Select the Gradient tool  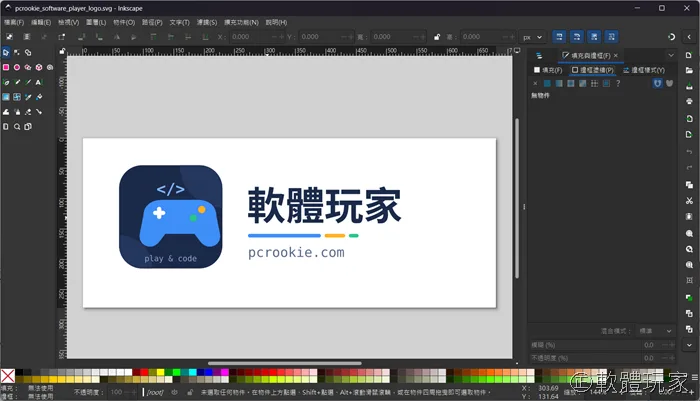[x=6, y=97]
